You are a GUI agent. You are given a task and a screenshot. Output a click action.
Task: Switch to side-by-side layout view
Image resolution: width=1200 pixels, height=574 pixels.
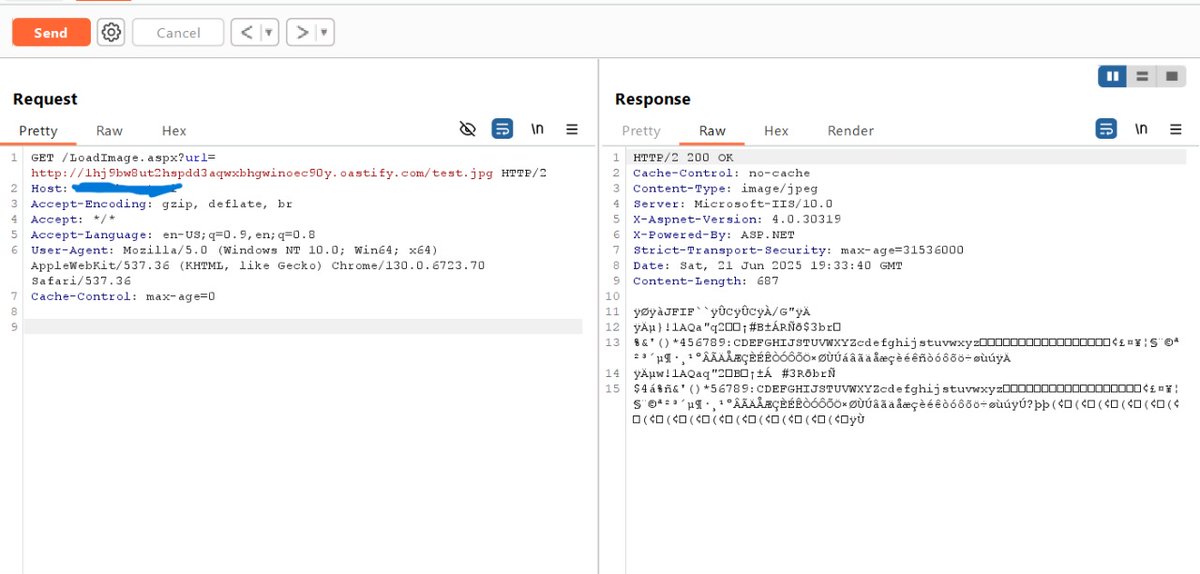click(1112, 76)
